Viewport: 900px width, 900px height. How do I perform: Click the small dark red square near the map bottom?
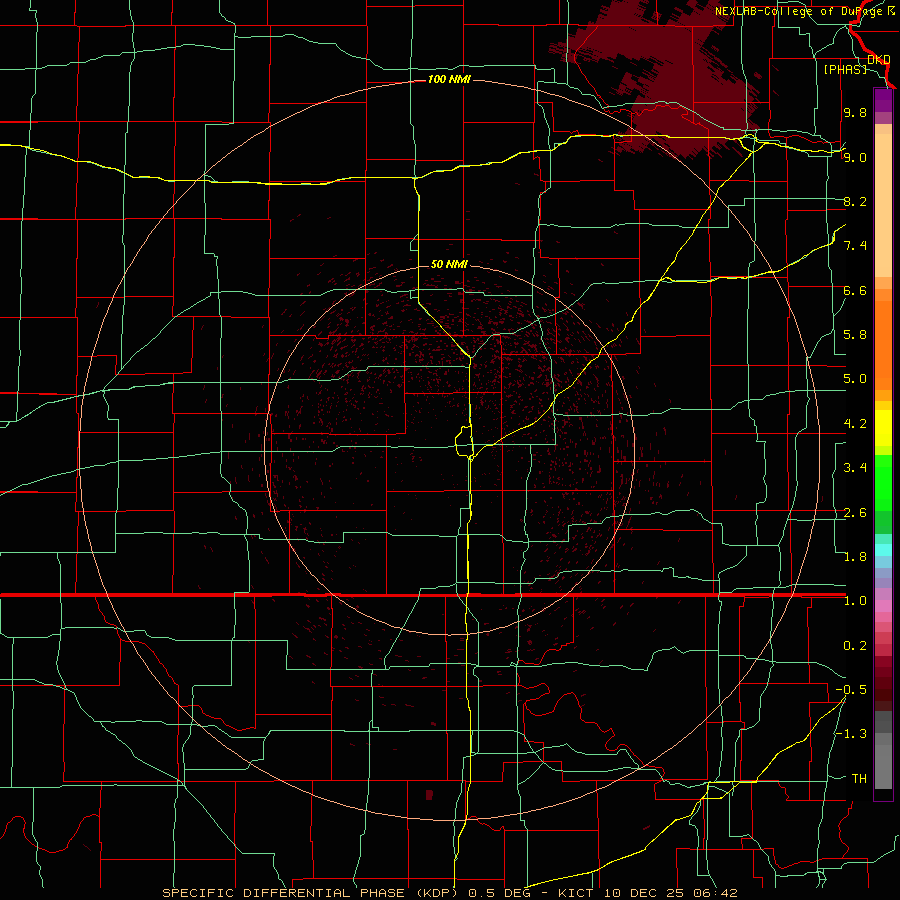click(x=429, y=794)
